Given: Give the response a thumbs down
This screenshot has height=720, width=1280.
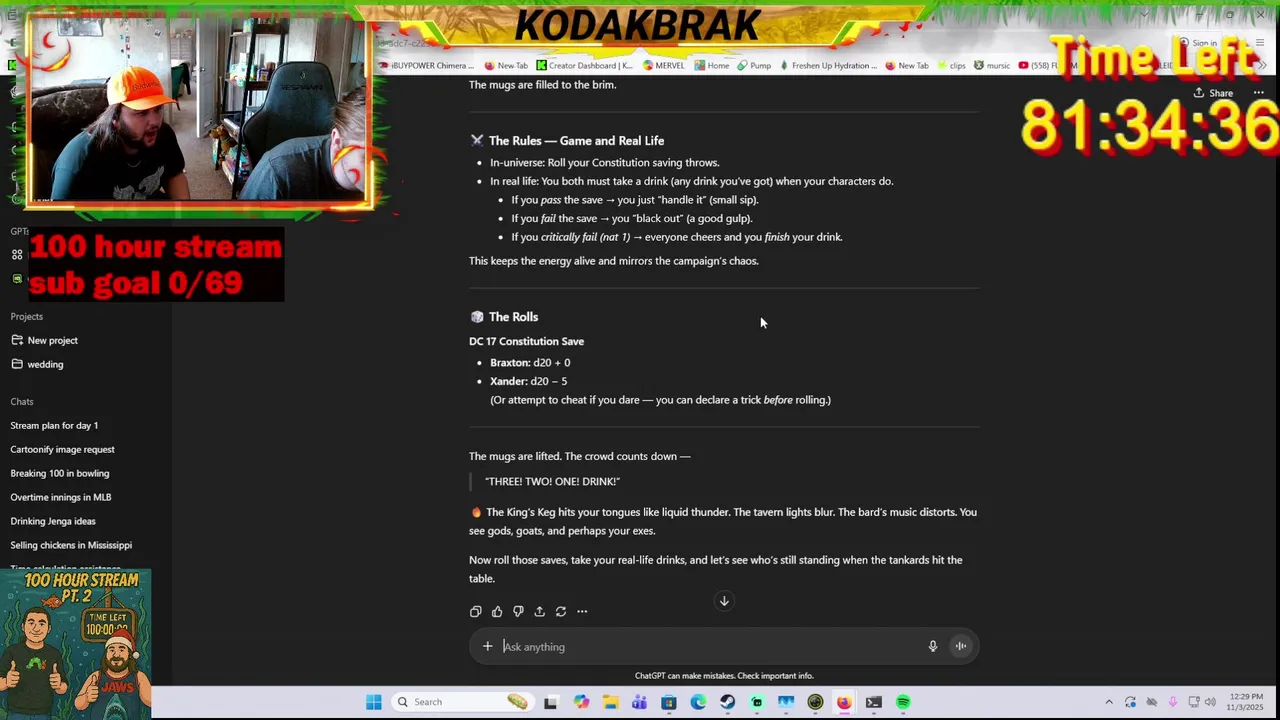Looking at the screenshot, I should point(518,611).
